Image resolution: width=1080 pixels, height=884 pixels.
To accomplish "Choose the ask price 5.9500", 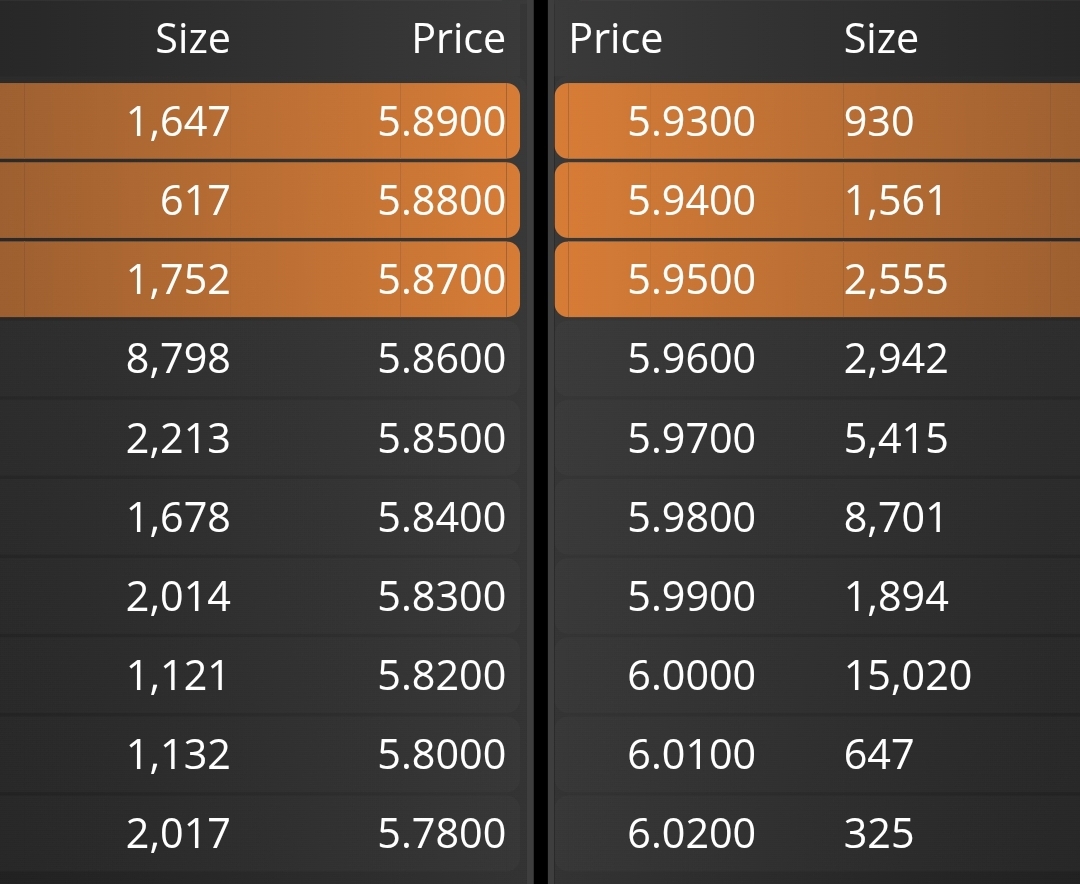I will (x=691, y=279).
